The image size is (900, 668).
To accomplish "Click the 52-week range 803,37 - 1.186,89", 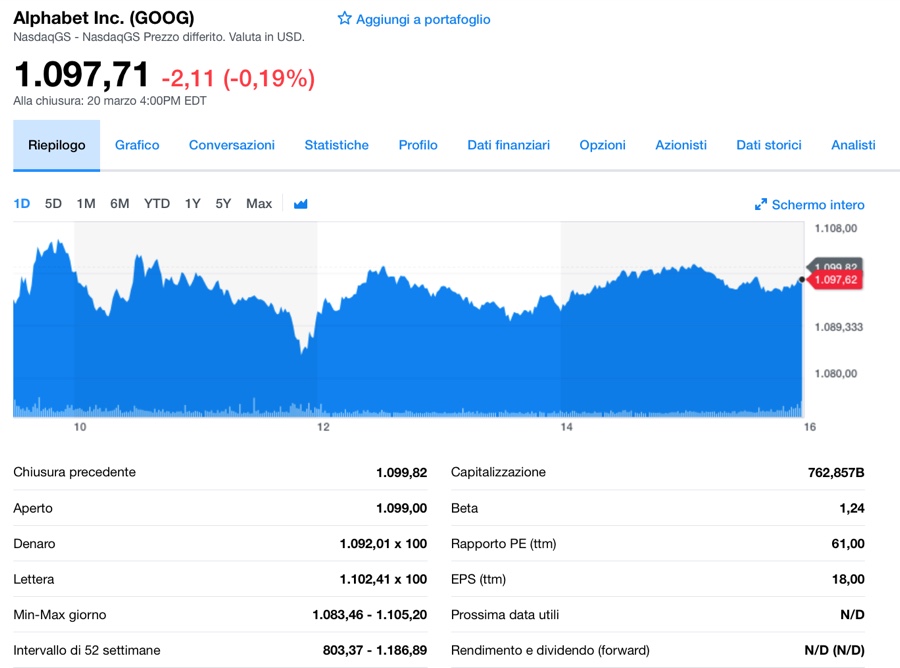I will 375,651.
